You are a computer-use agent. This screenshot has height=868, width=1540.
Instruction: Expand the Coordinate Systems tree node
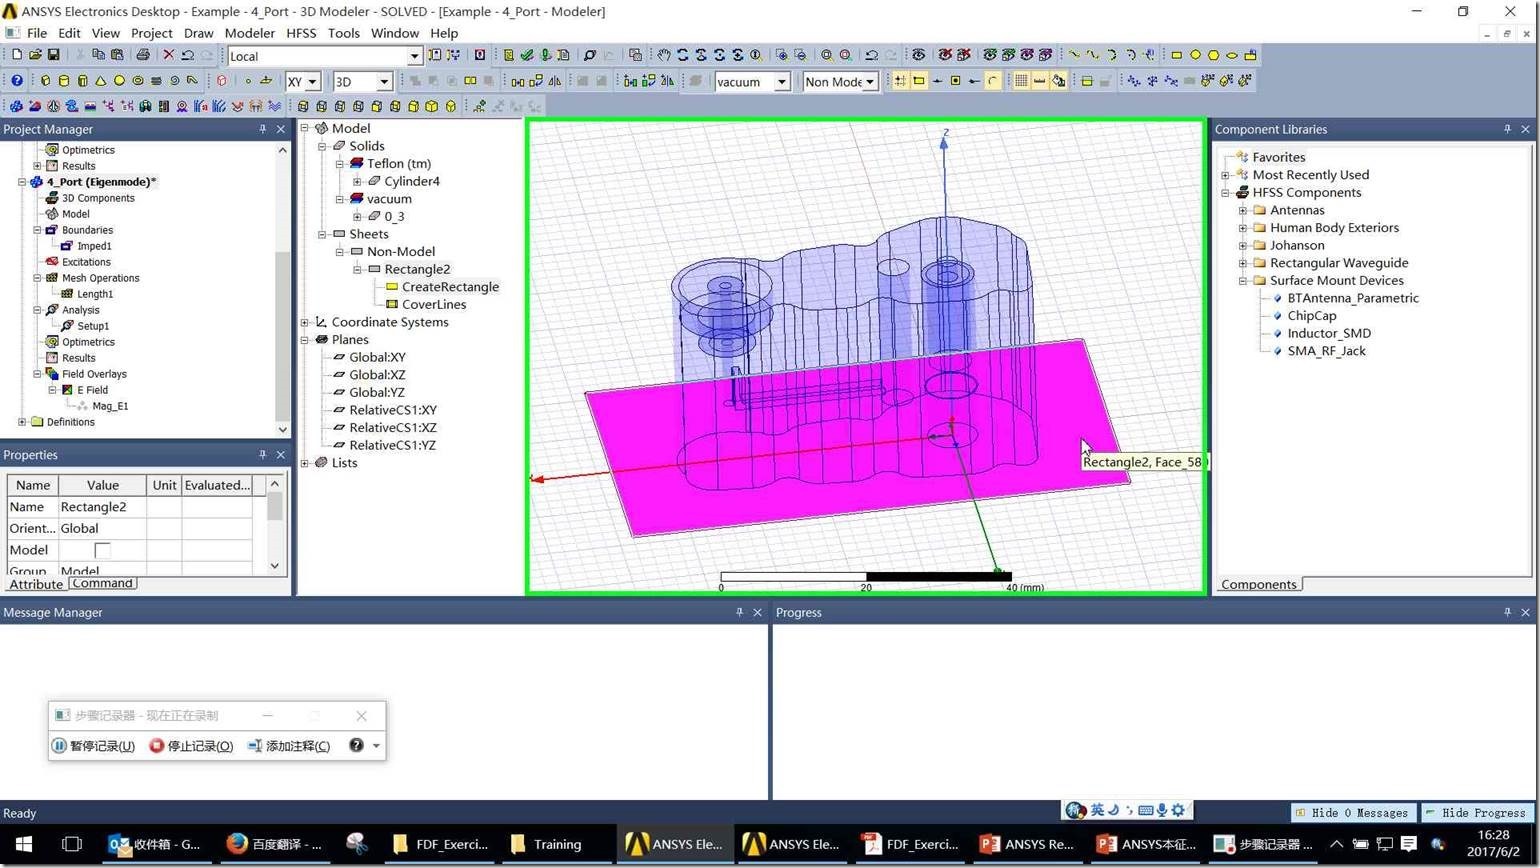(x=305, y=322)
